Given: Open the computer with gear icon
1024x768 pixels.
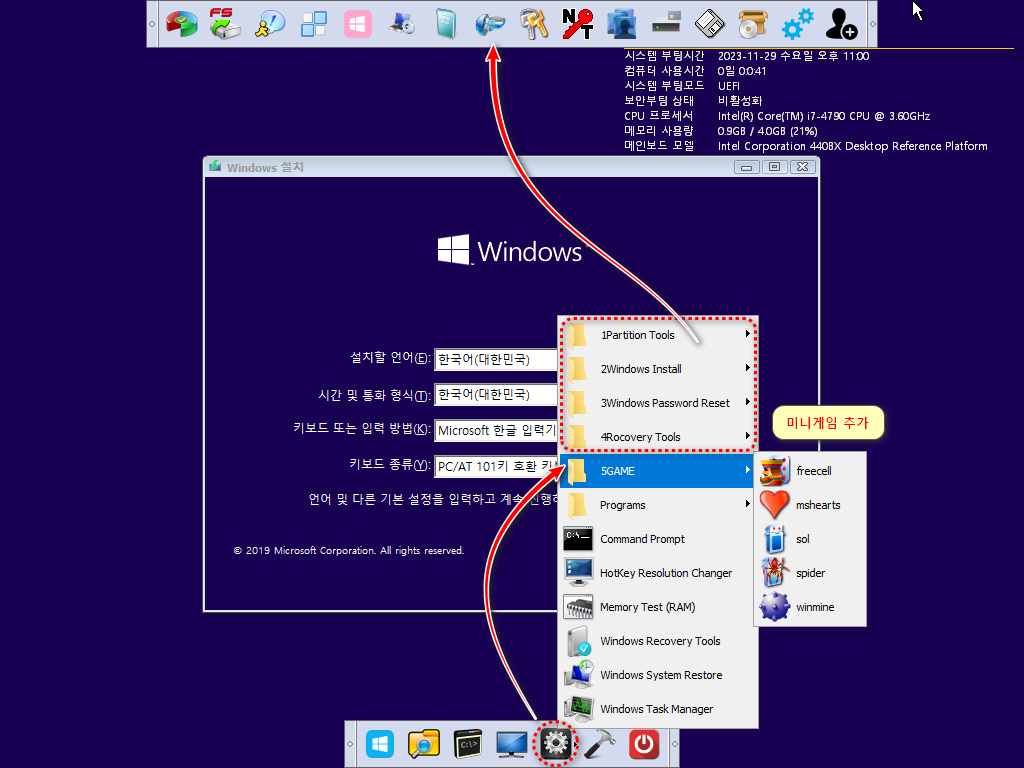Looking at the screenshot, I should 402,24.
